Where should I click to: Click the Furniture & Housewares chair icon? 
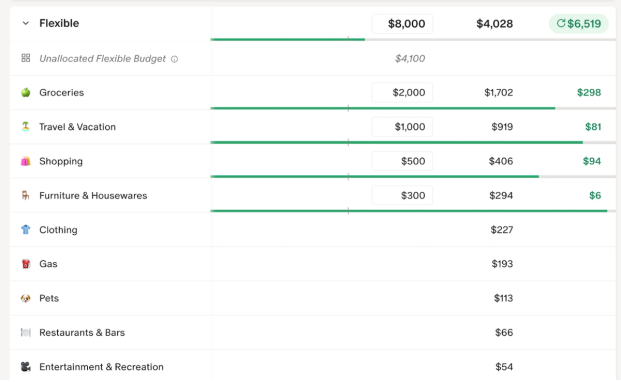pos(26,196)
